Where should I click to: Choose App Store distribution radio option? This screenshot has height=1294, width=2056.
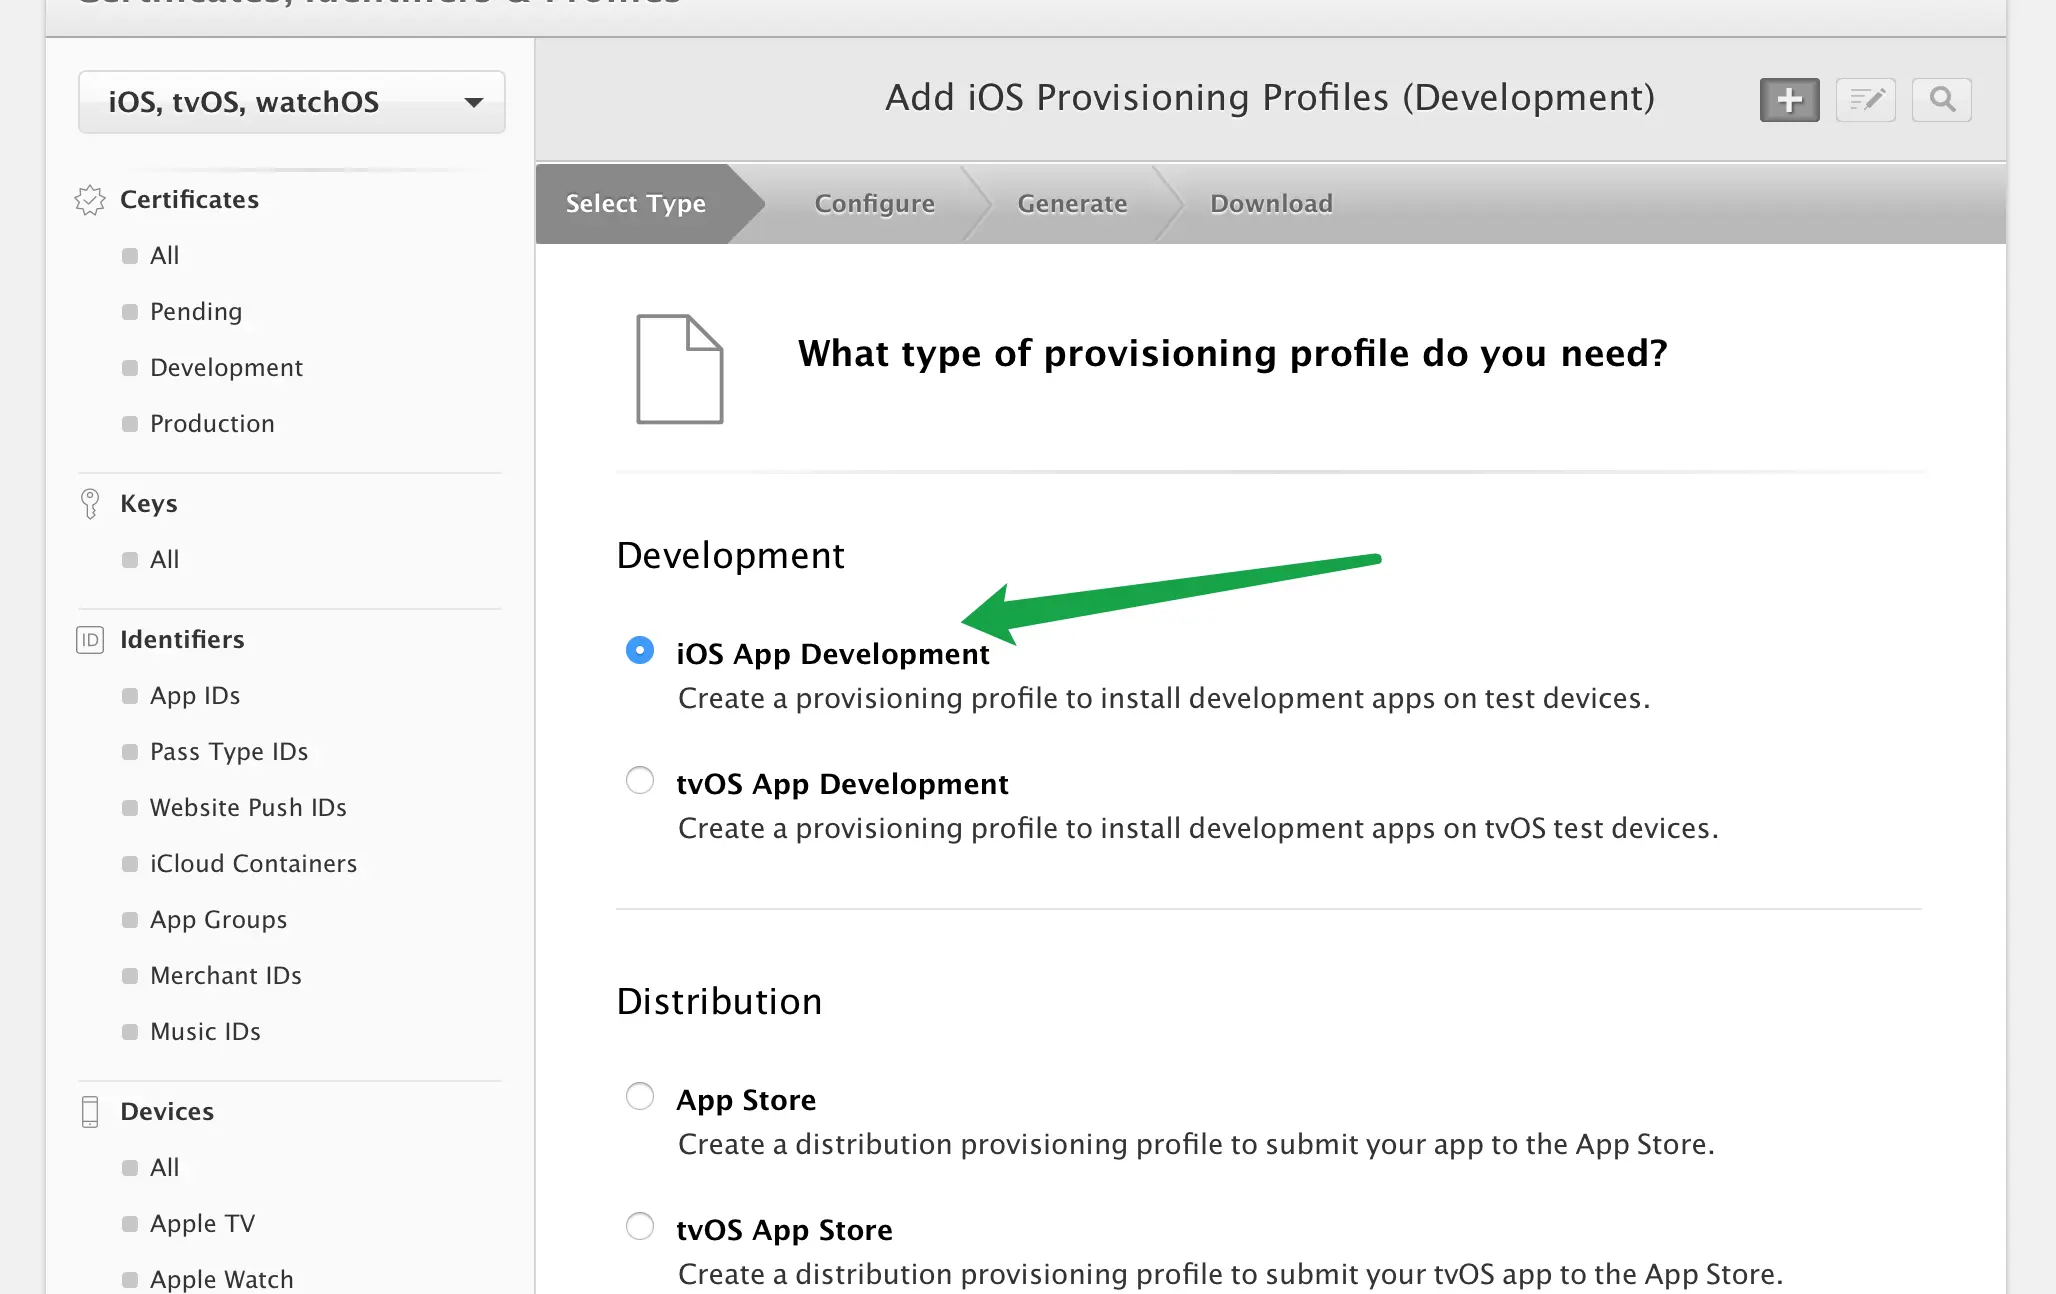pos(640,1096)
